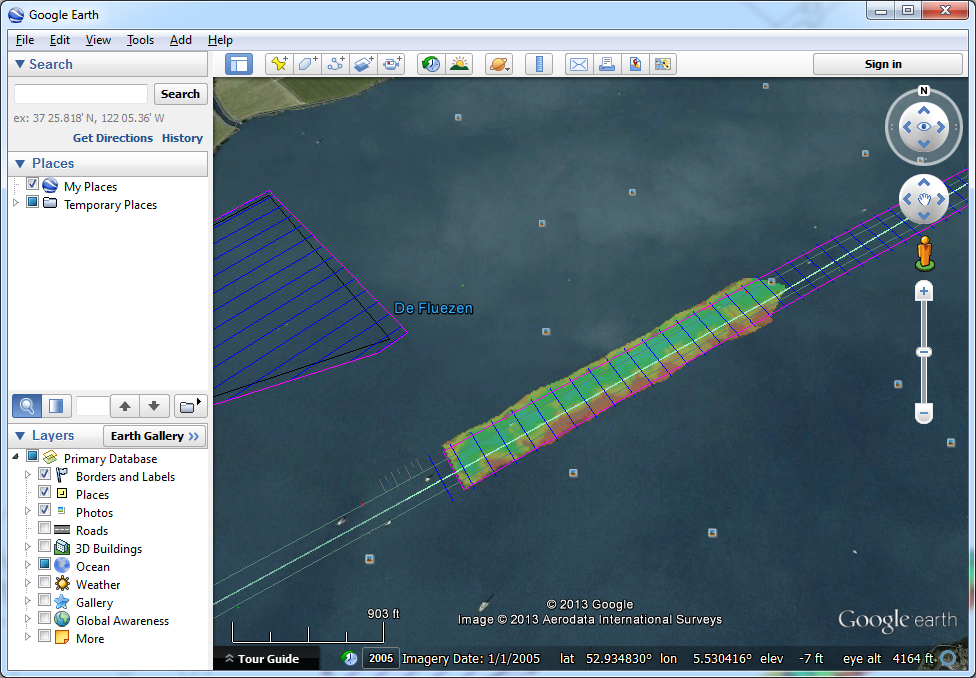Add a polygon using toolbar icon
This screenshot has width=976, height=678.
pyautogui.click(x=307, y=64)
